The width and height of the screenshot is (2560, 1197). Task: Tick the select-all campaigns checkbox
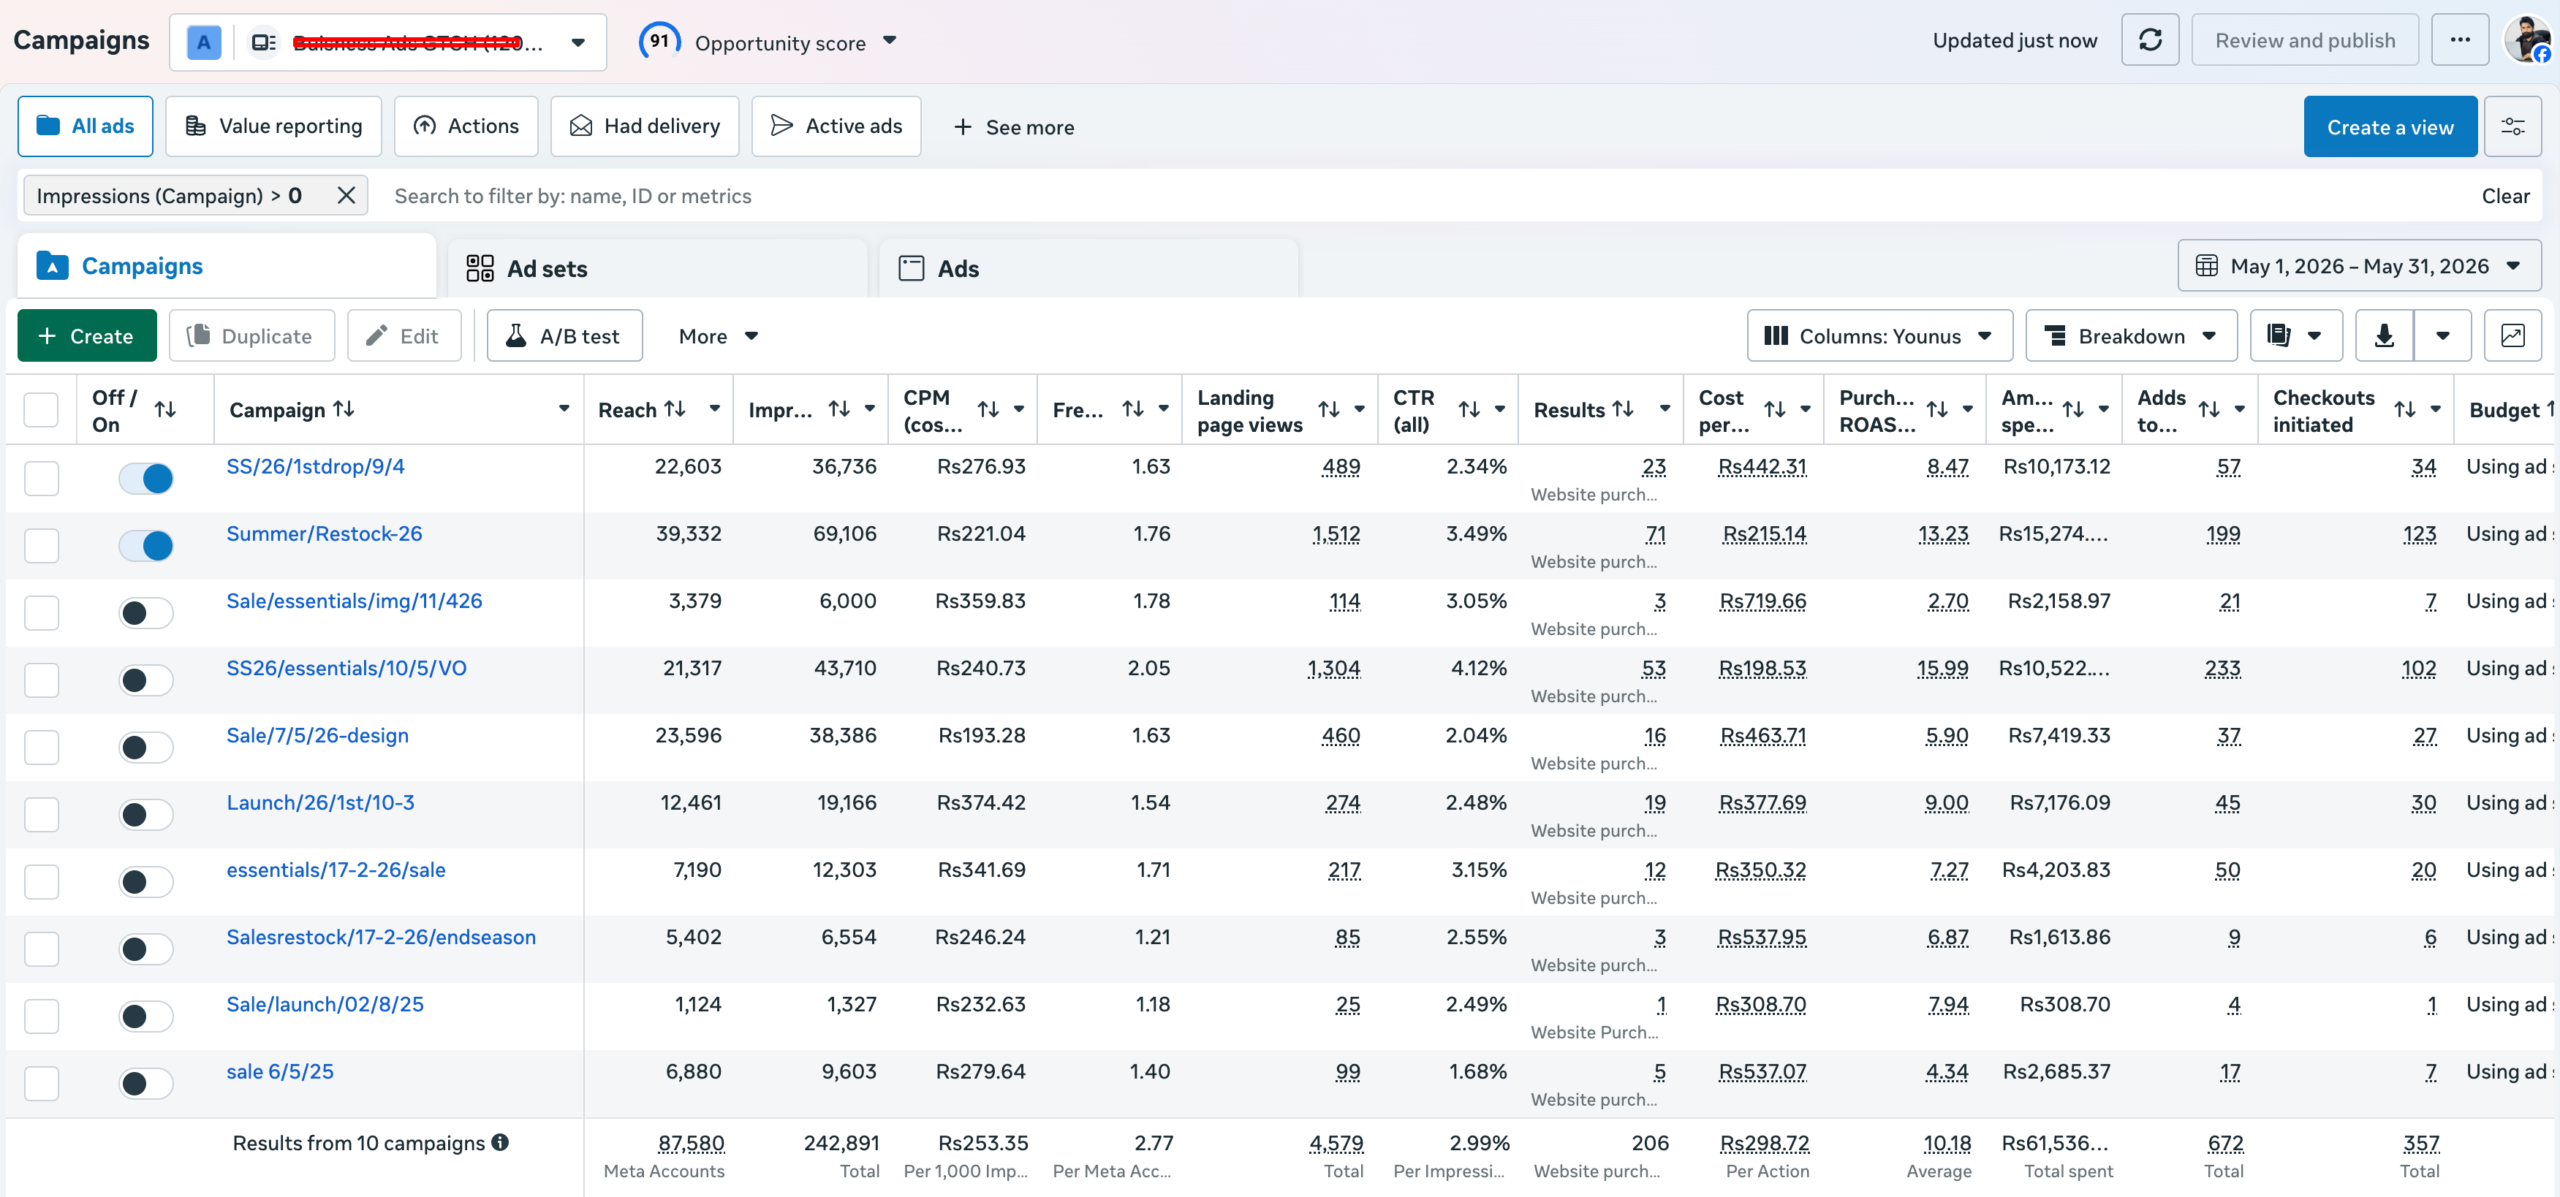tap(41, 410)
